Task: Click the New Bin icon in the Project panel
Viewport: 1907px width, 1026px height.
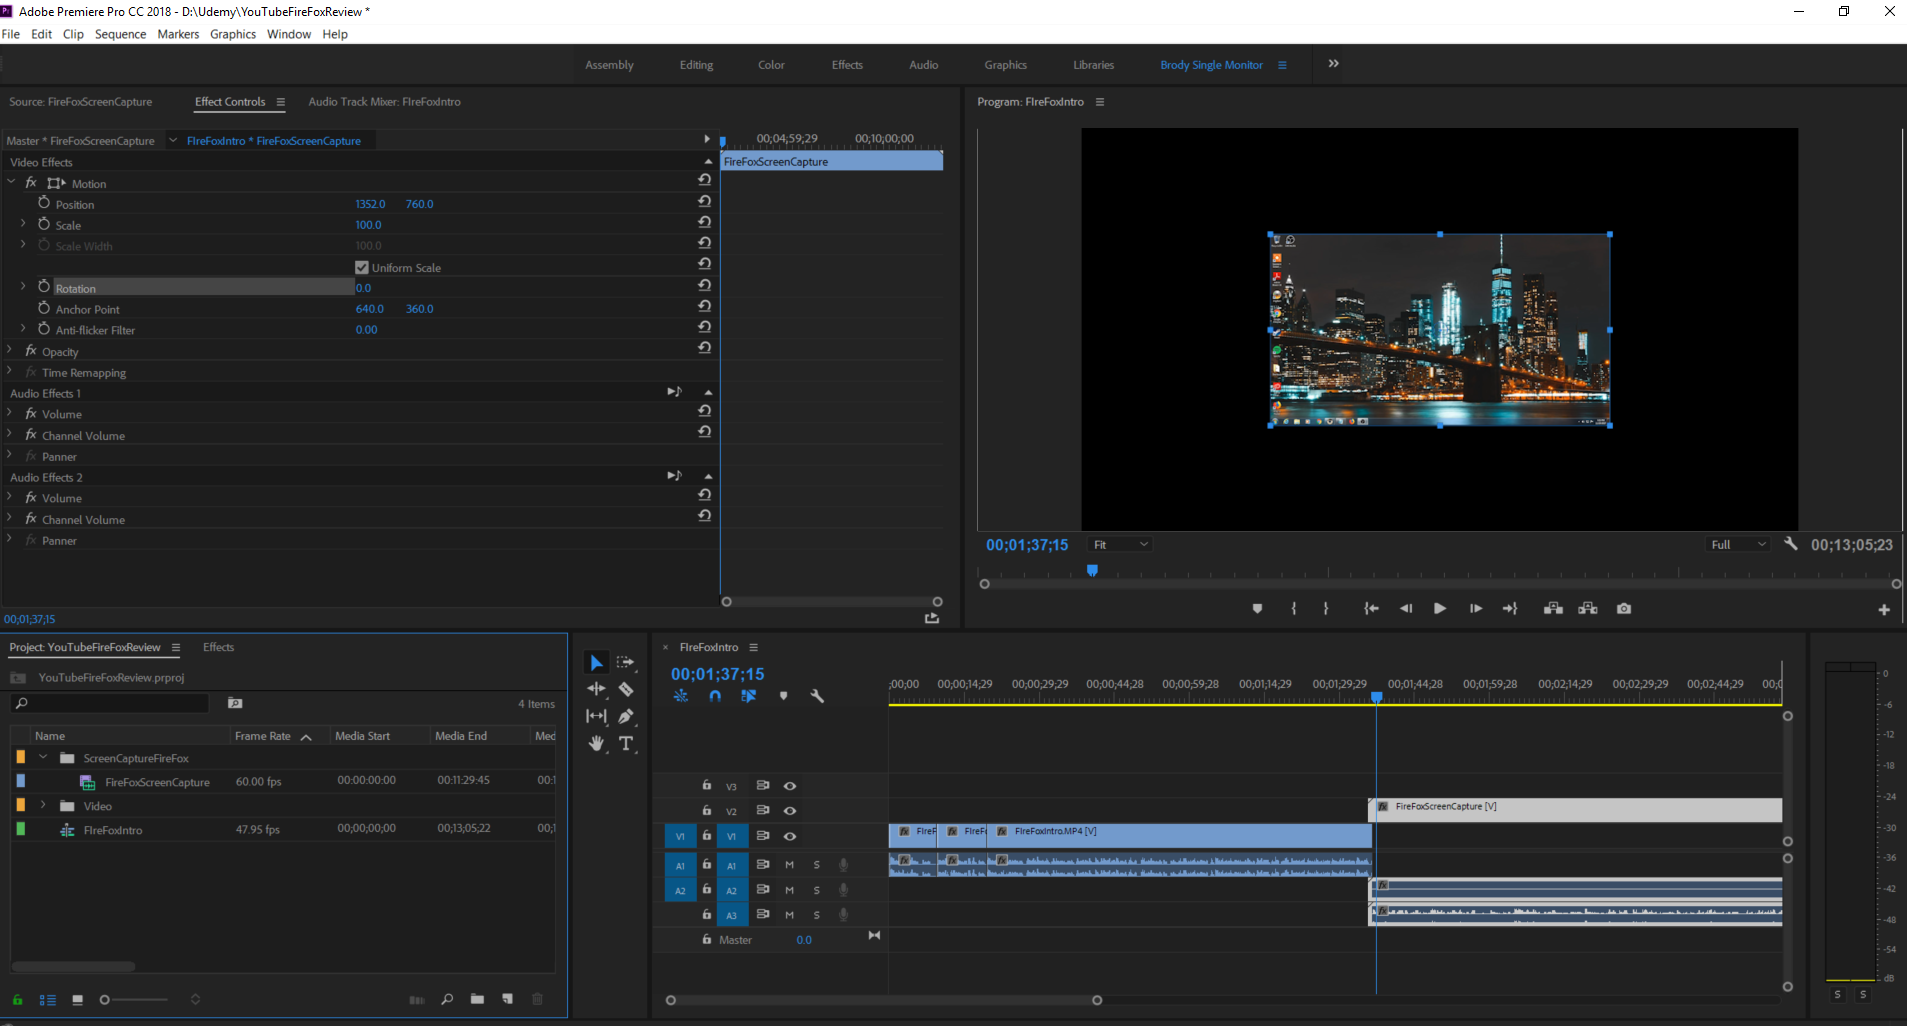Action: tap(476, 1000)
